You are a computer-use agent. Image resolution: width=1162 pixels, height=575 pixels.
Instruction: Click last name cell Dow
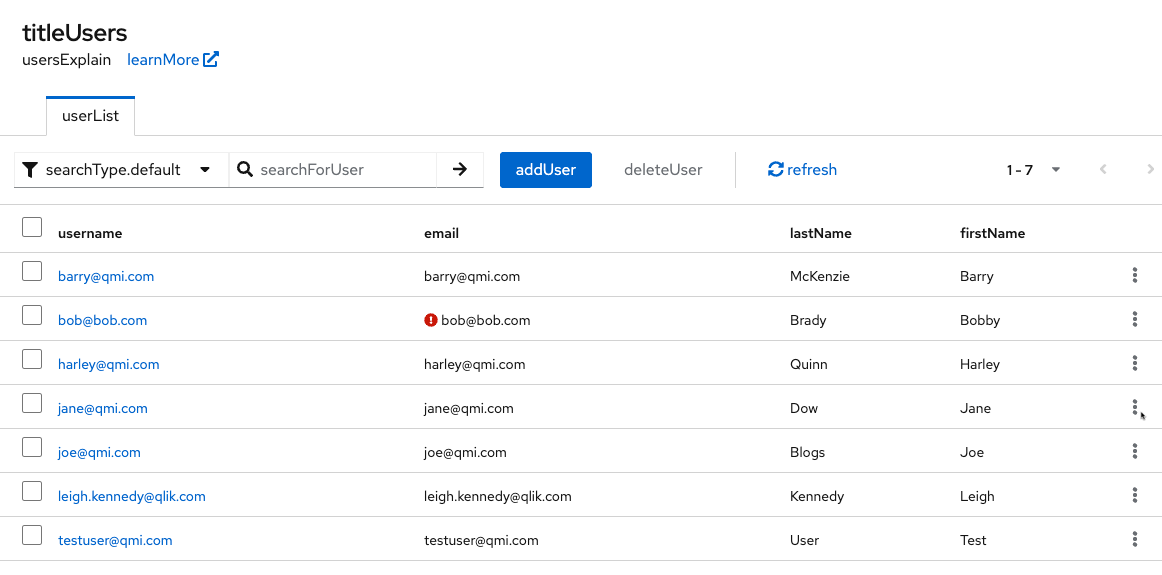pos(803,408)
